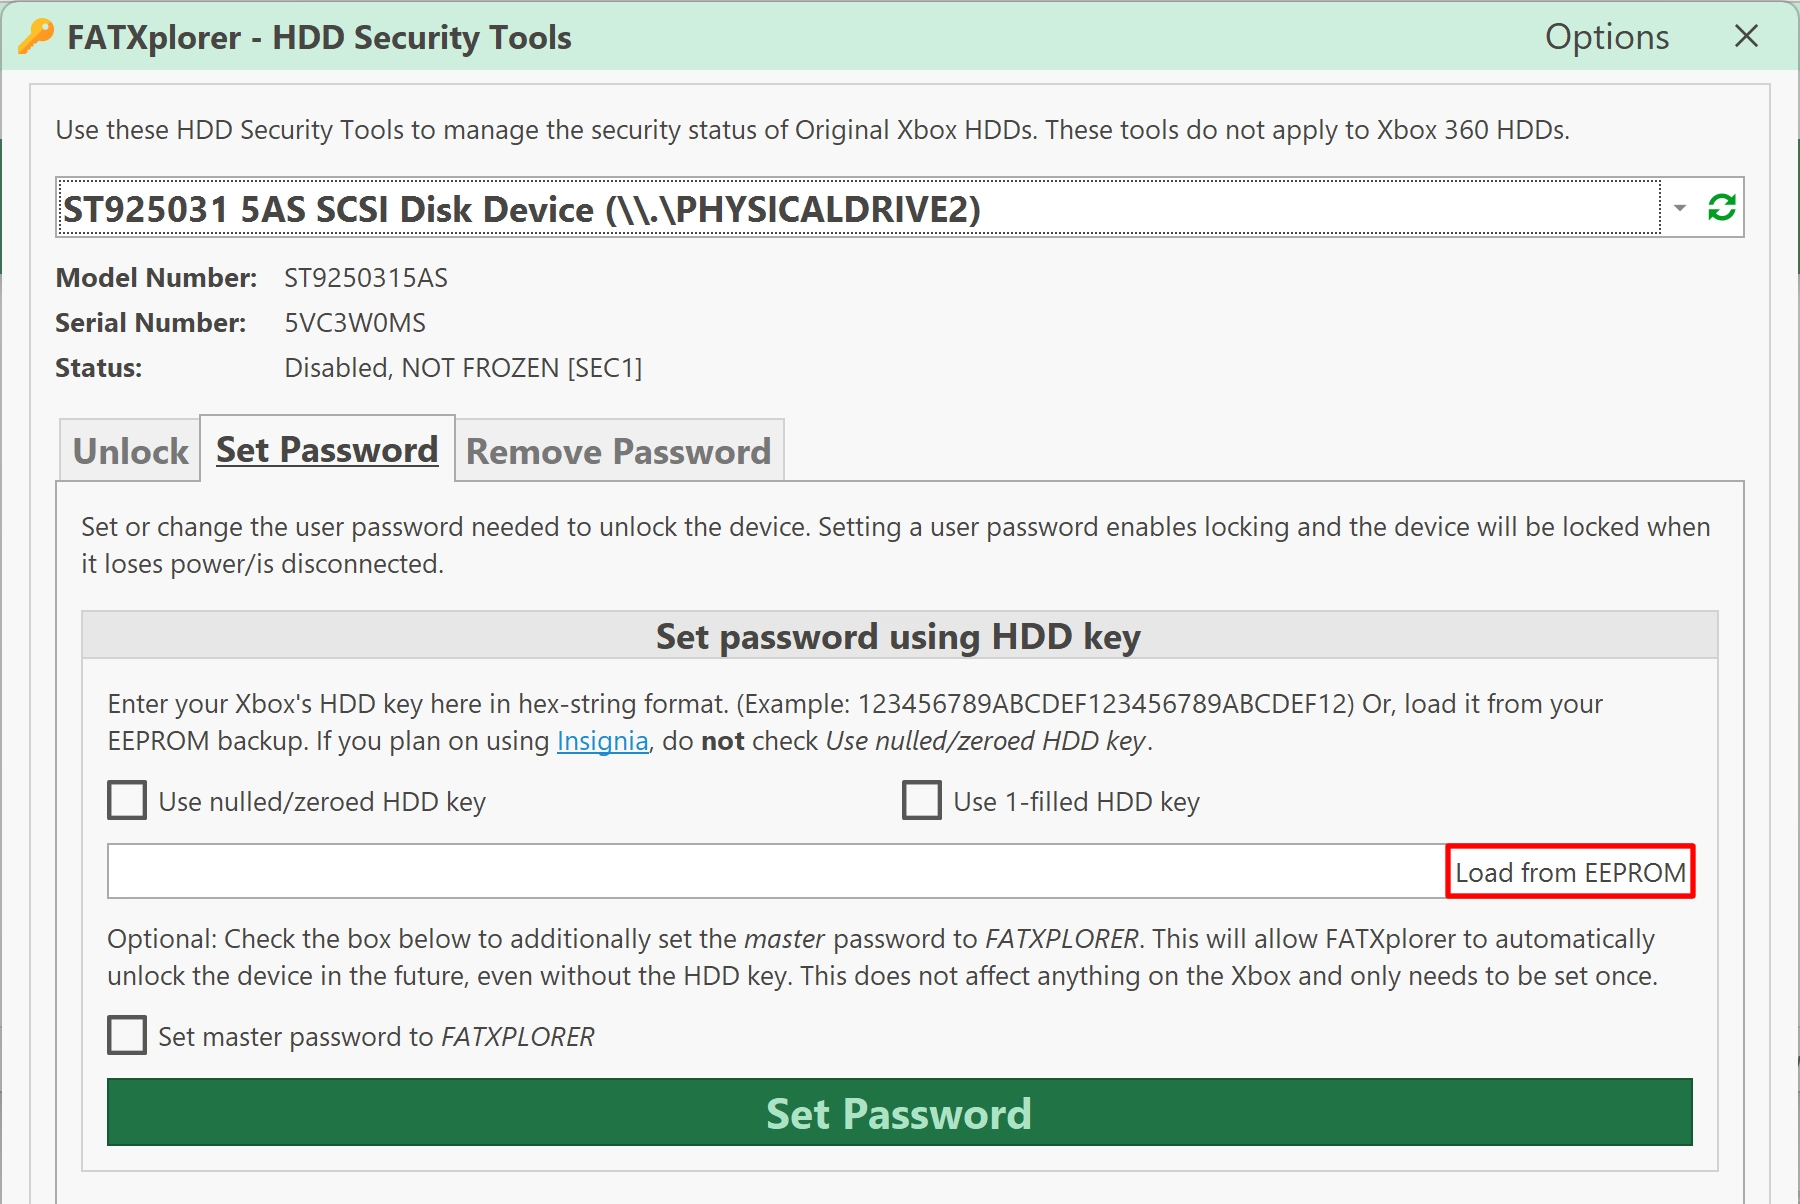The height and width of the screenshot is (1204, 1800).
Task: Open the Options menu
Action: pos(1607,37)
